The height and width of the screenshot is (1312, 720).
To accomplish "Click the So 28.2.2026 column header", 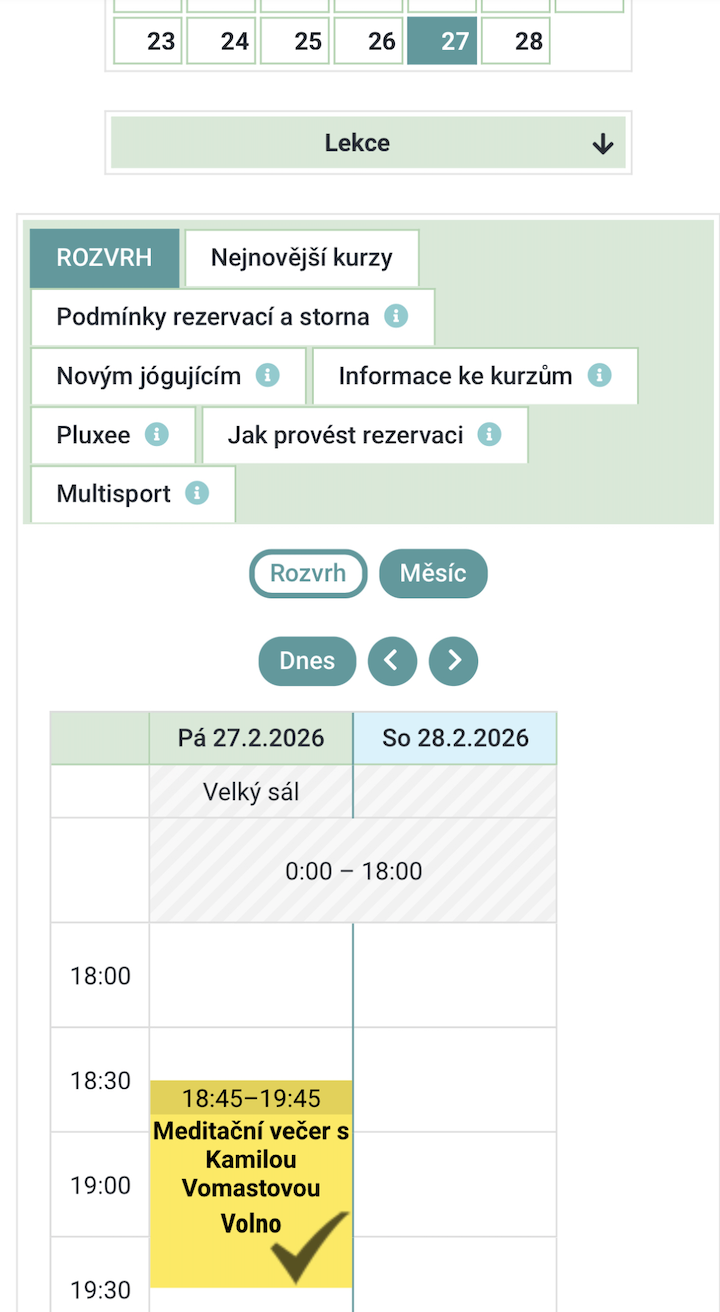I will point(455,738).
